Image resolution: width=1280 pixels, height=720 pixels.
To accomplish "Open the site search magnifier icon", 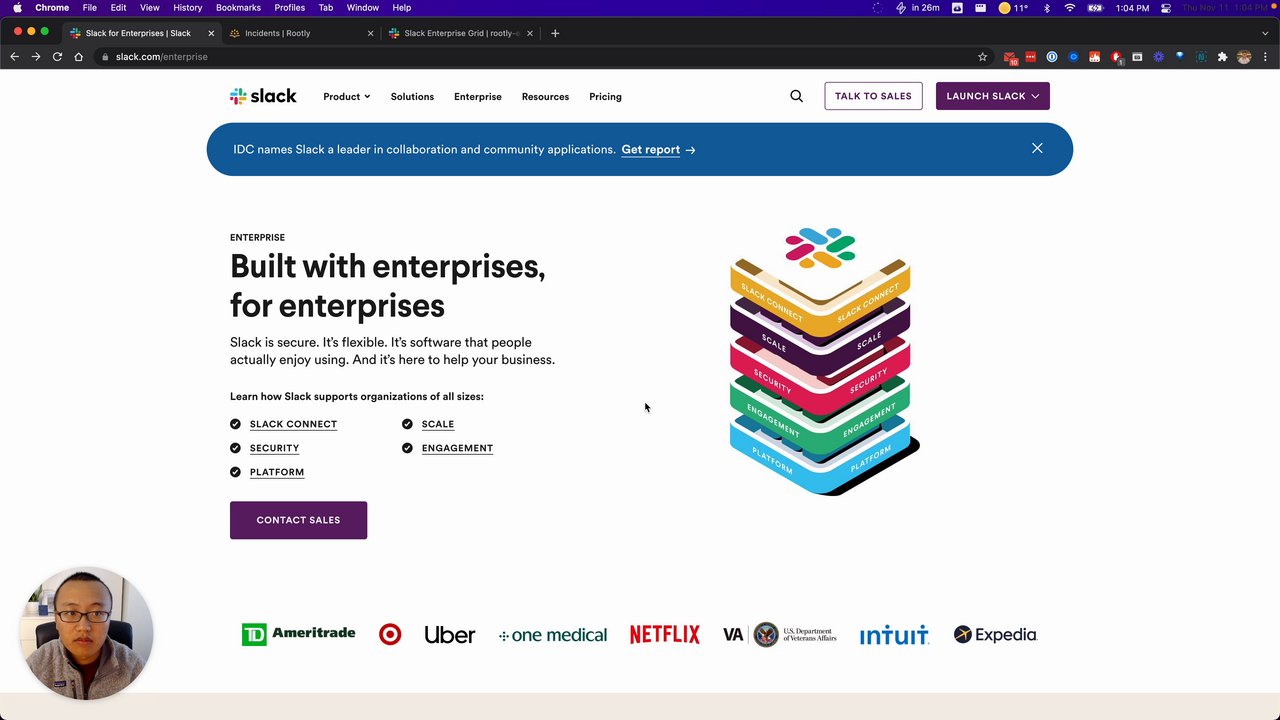I will (796, 96).
